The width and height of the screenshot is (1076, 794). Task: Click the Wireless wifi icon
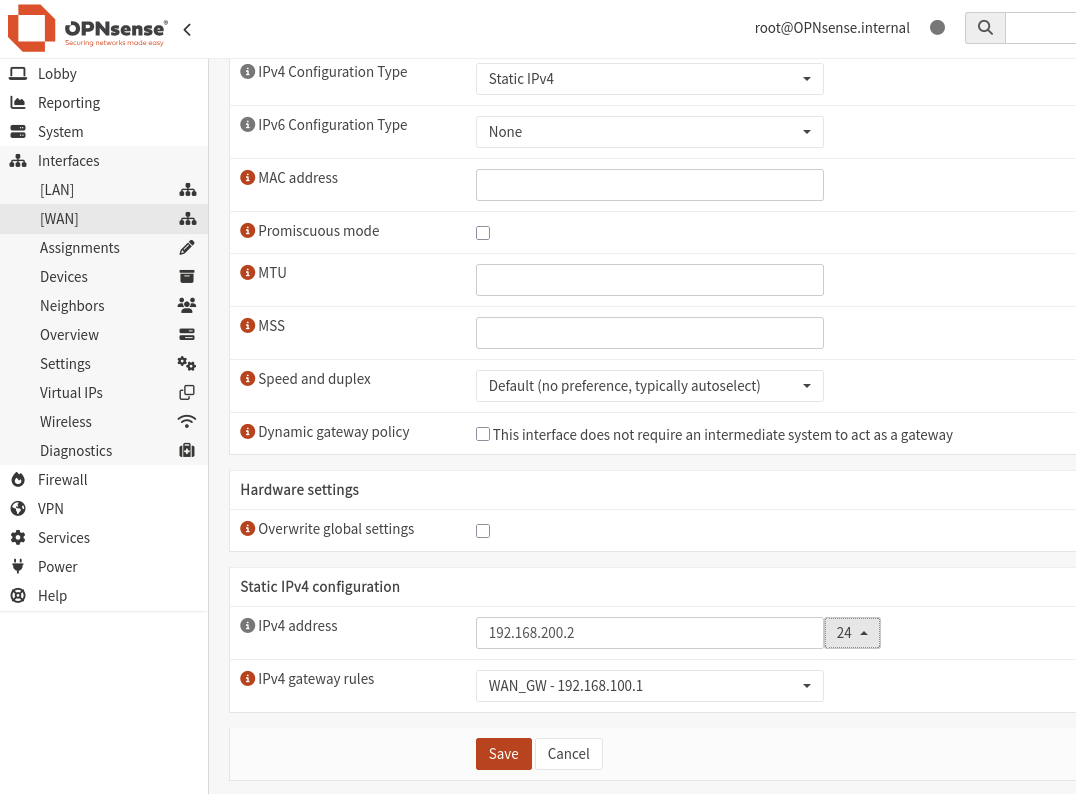pos(187,421)
